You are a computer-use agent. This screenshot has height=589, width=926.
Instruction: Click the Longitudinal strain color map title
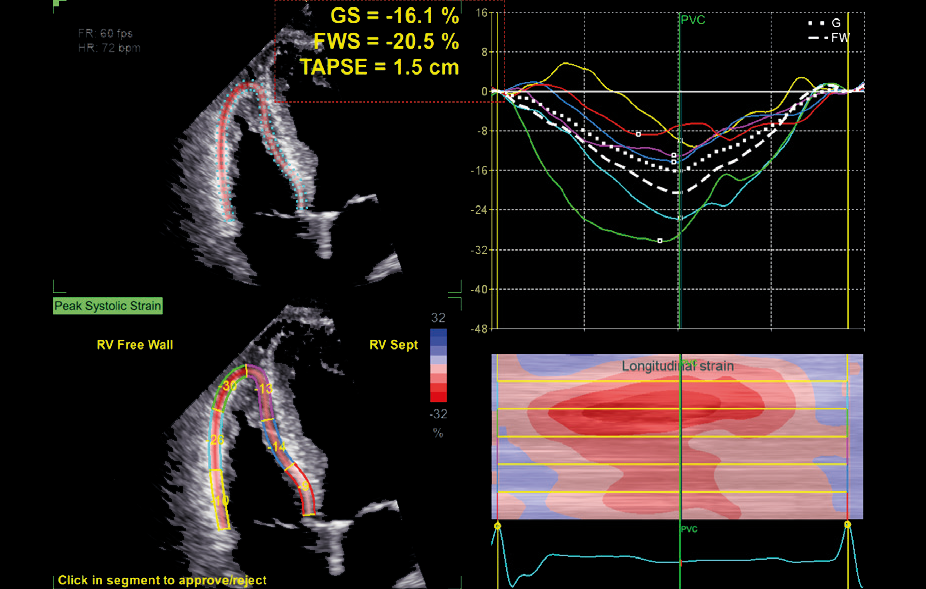tap(677, 366)
